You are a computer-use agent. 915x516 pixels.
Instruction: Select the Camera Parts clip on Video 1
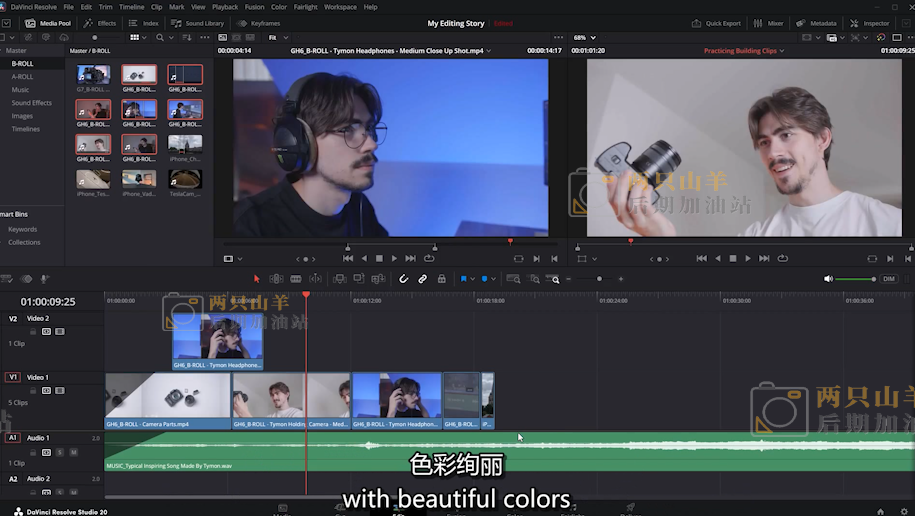167,401
